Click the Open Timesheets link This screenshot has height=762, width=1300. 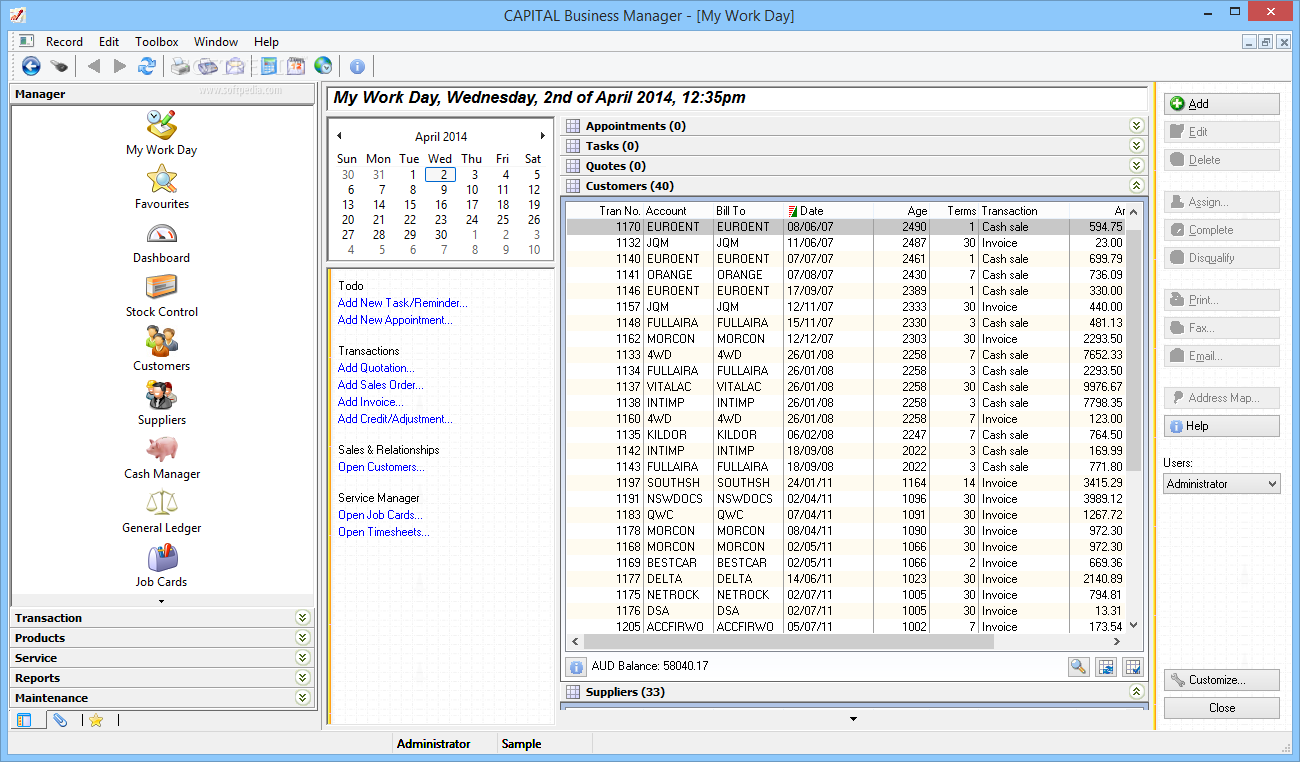click(384, 532)
